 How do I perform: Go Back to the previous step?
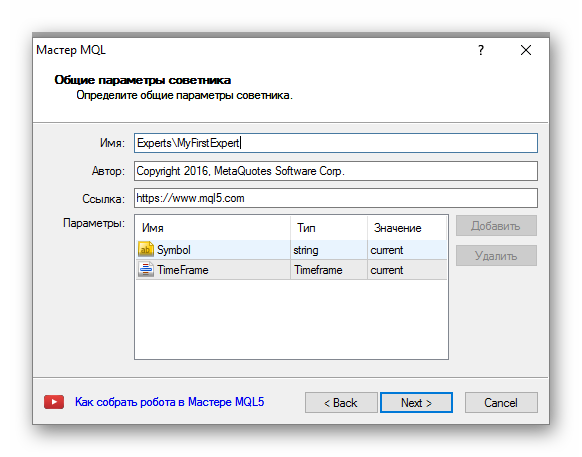point(341,402)
